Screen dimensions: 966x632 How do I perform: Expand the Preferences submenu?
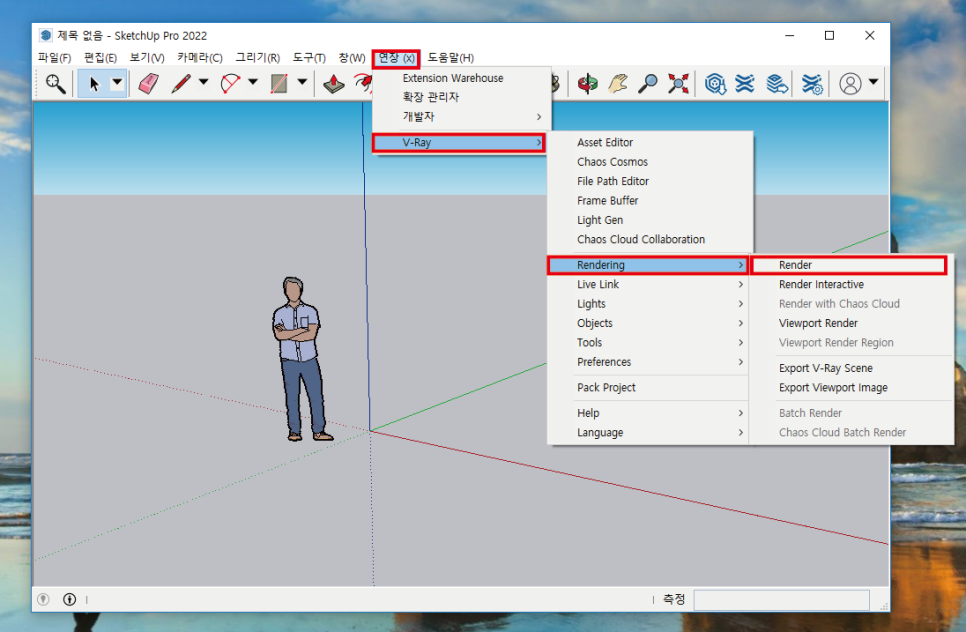[649, 362]
